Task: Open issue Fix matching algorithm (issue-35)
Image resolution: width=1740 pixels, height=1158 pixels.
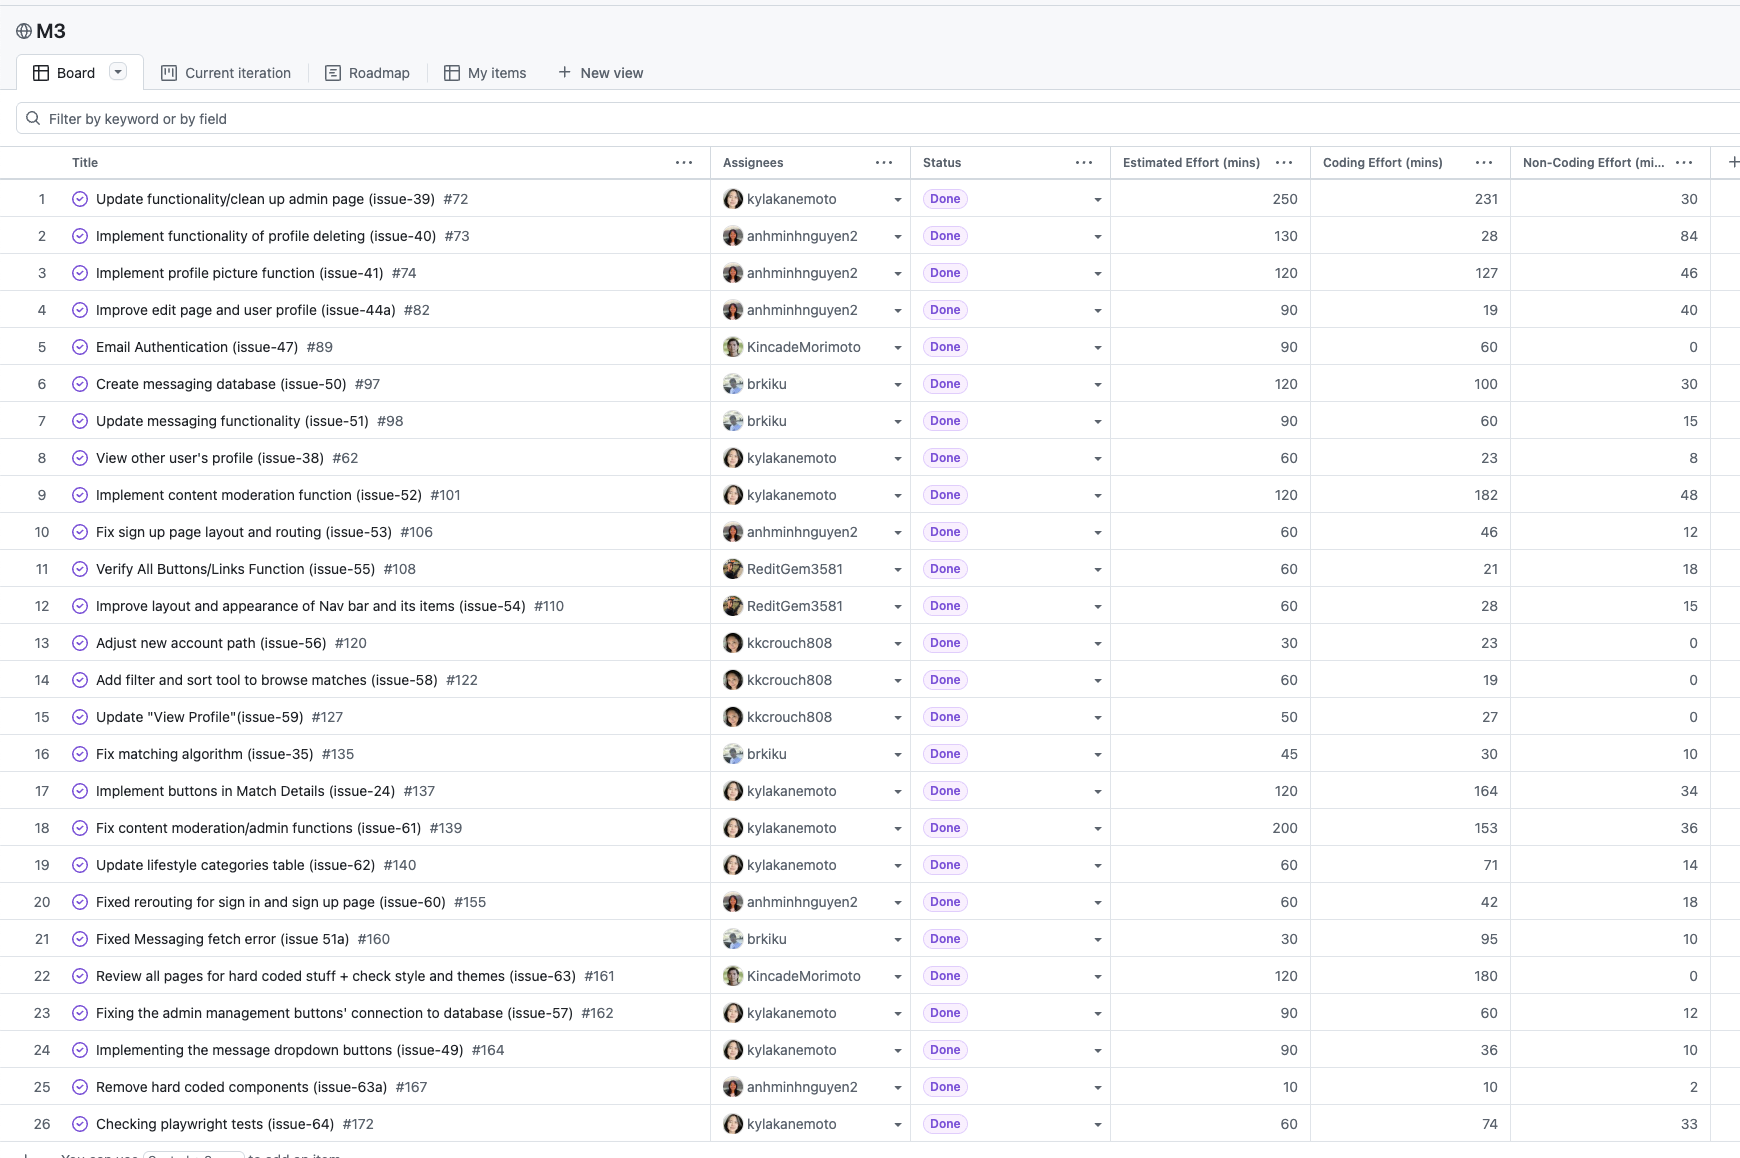Action: click(x=204, y=754)
